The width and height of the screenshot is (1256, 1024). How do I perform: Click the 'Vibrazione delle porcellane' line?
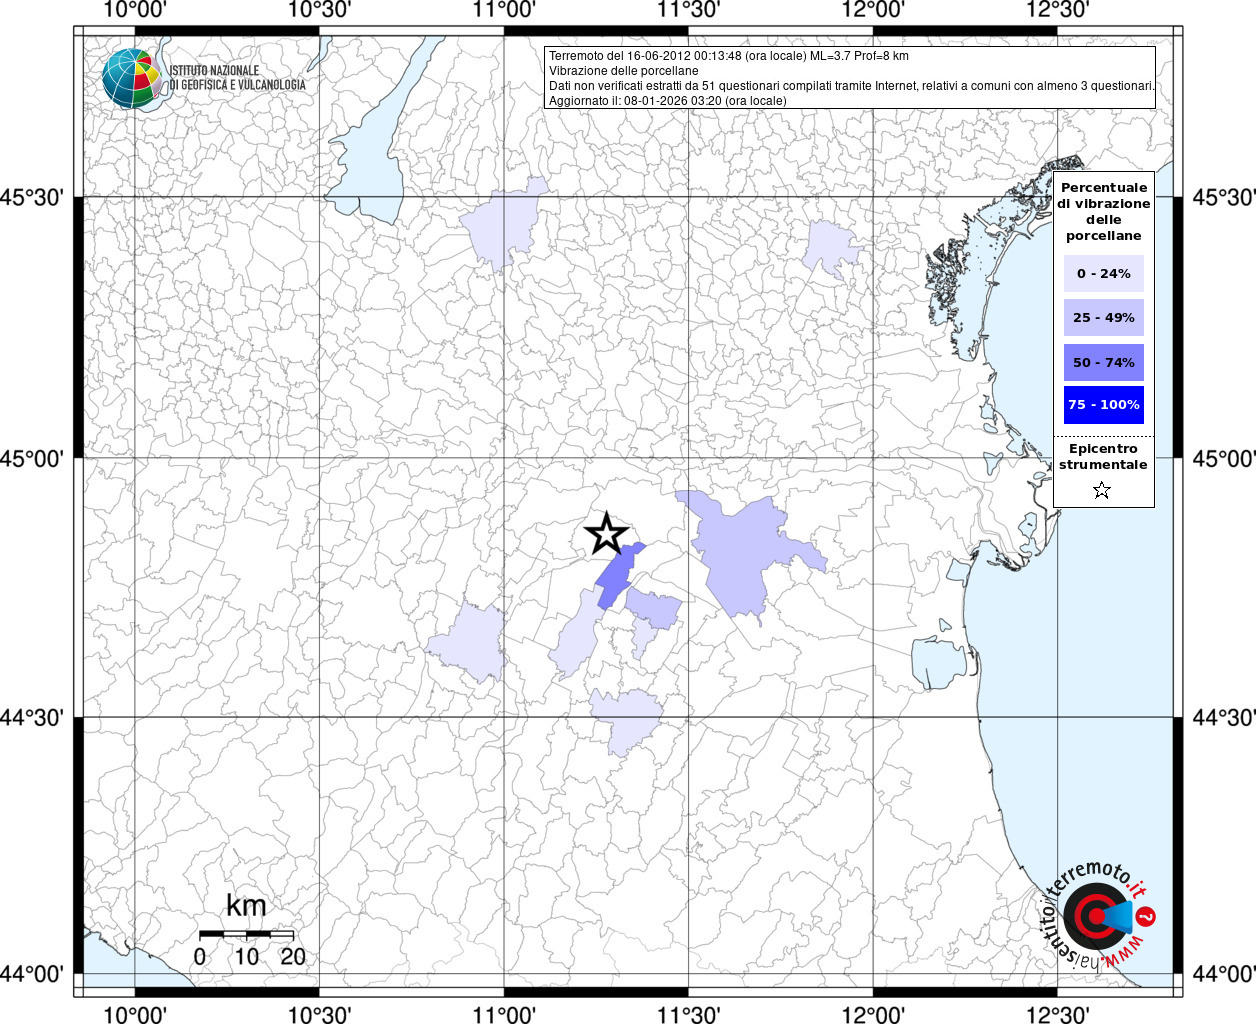(624, 71)
